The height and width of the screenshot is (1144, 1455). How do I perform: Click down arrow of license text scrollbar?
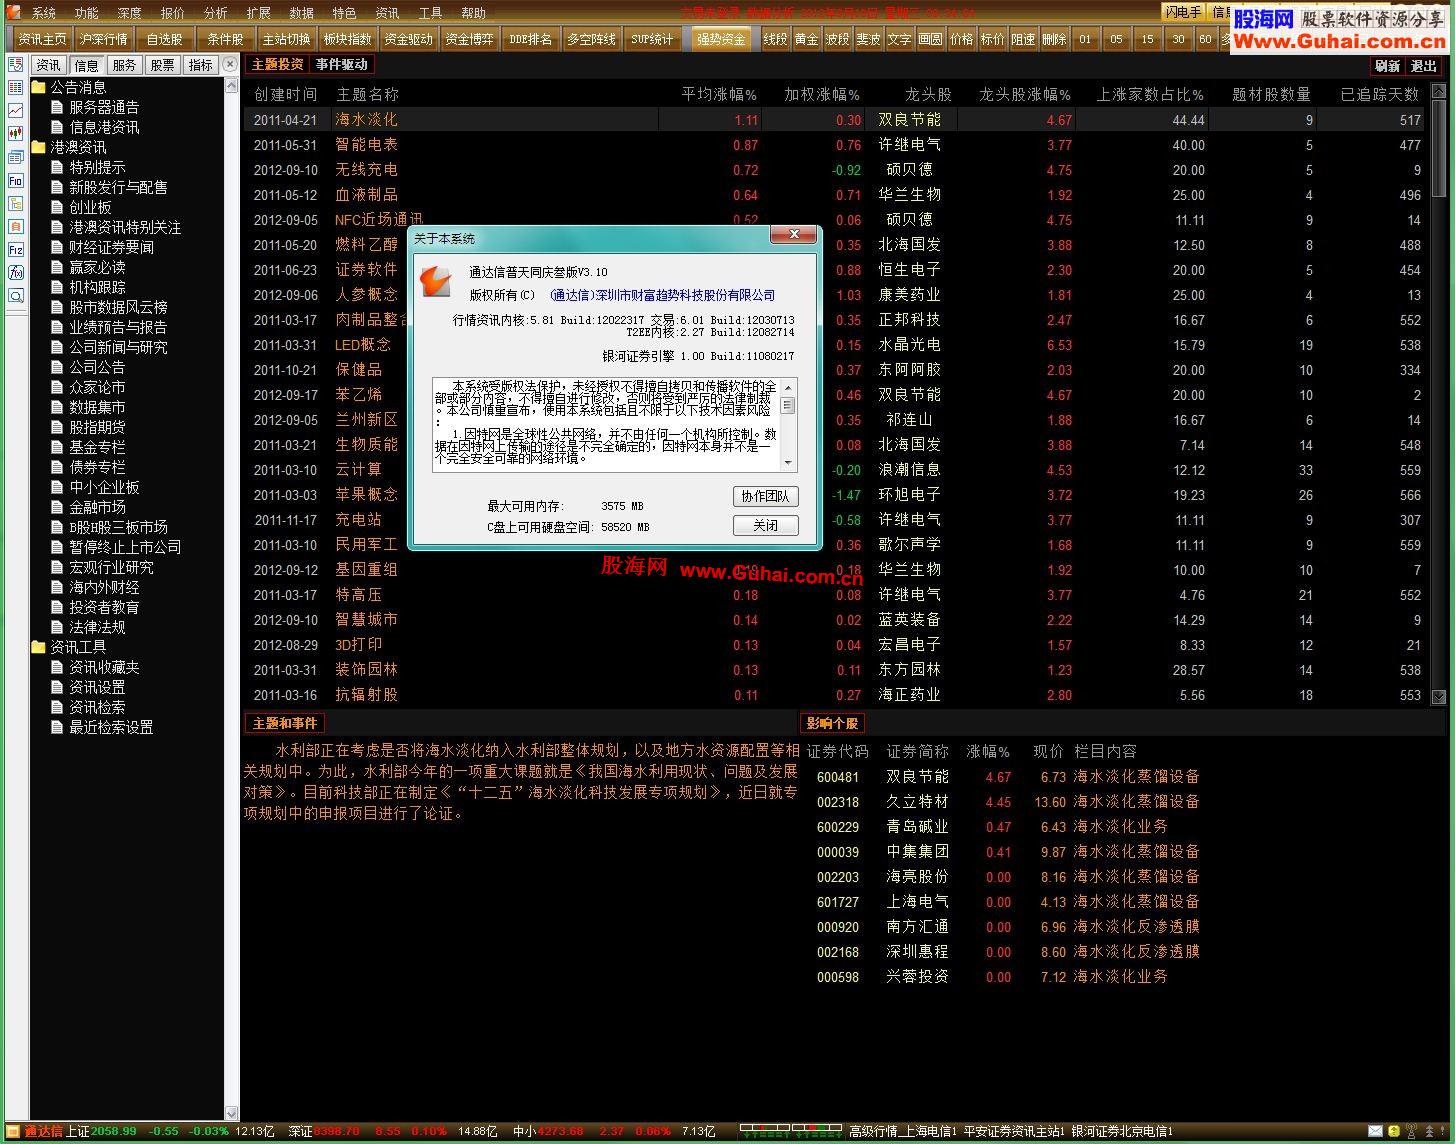click(x=788, y=463)
